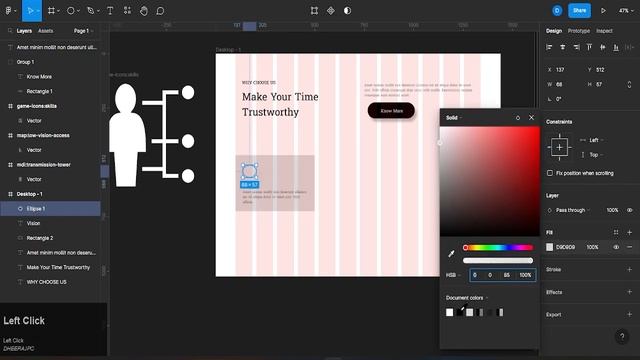The image size is (640, 360).
Task: Click the hue slider bar
Action: pyautogui.click(x=498, y=247)
